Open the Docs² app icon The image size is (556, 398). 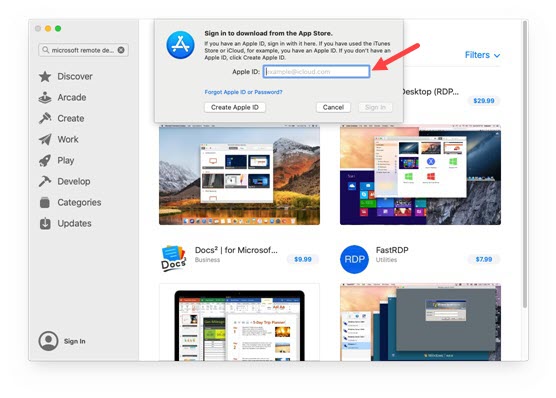173,259
